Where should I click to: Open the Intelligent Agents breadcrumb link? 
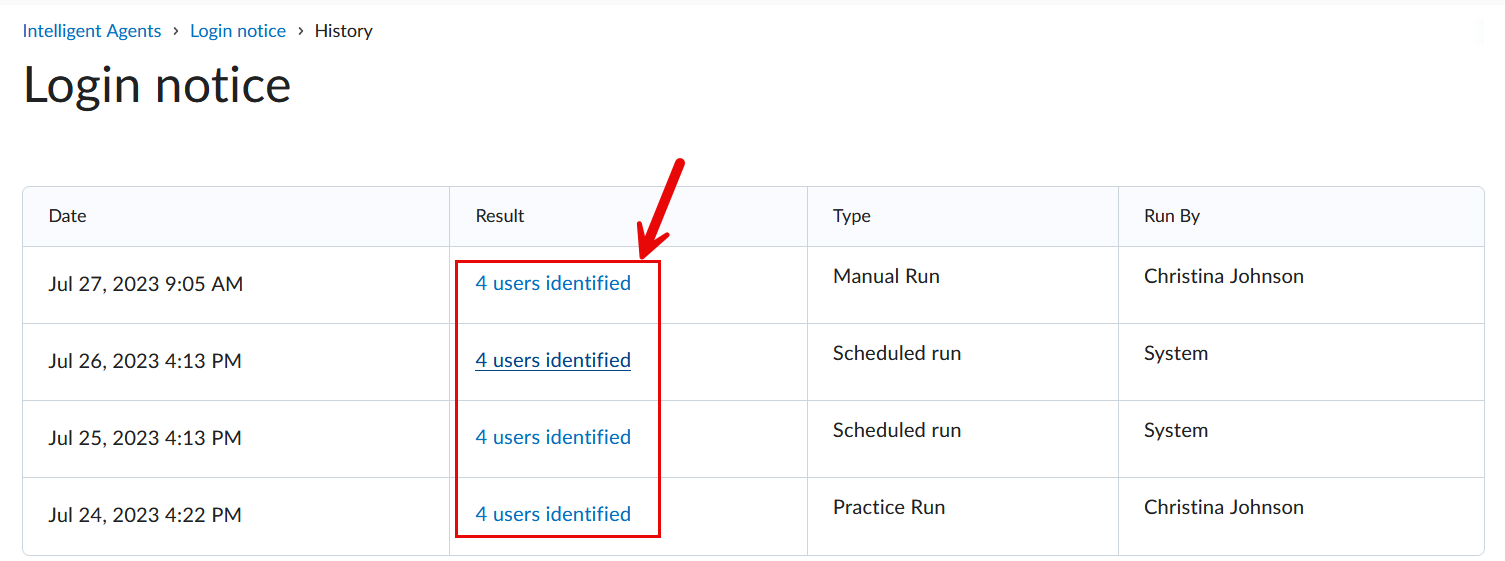tap(92, 31)
